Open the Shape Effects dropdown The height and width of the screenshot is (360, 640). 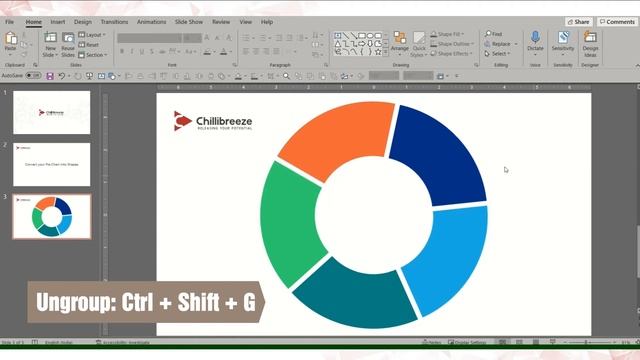(x=451, y=53)
